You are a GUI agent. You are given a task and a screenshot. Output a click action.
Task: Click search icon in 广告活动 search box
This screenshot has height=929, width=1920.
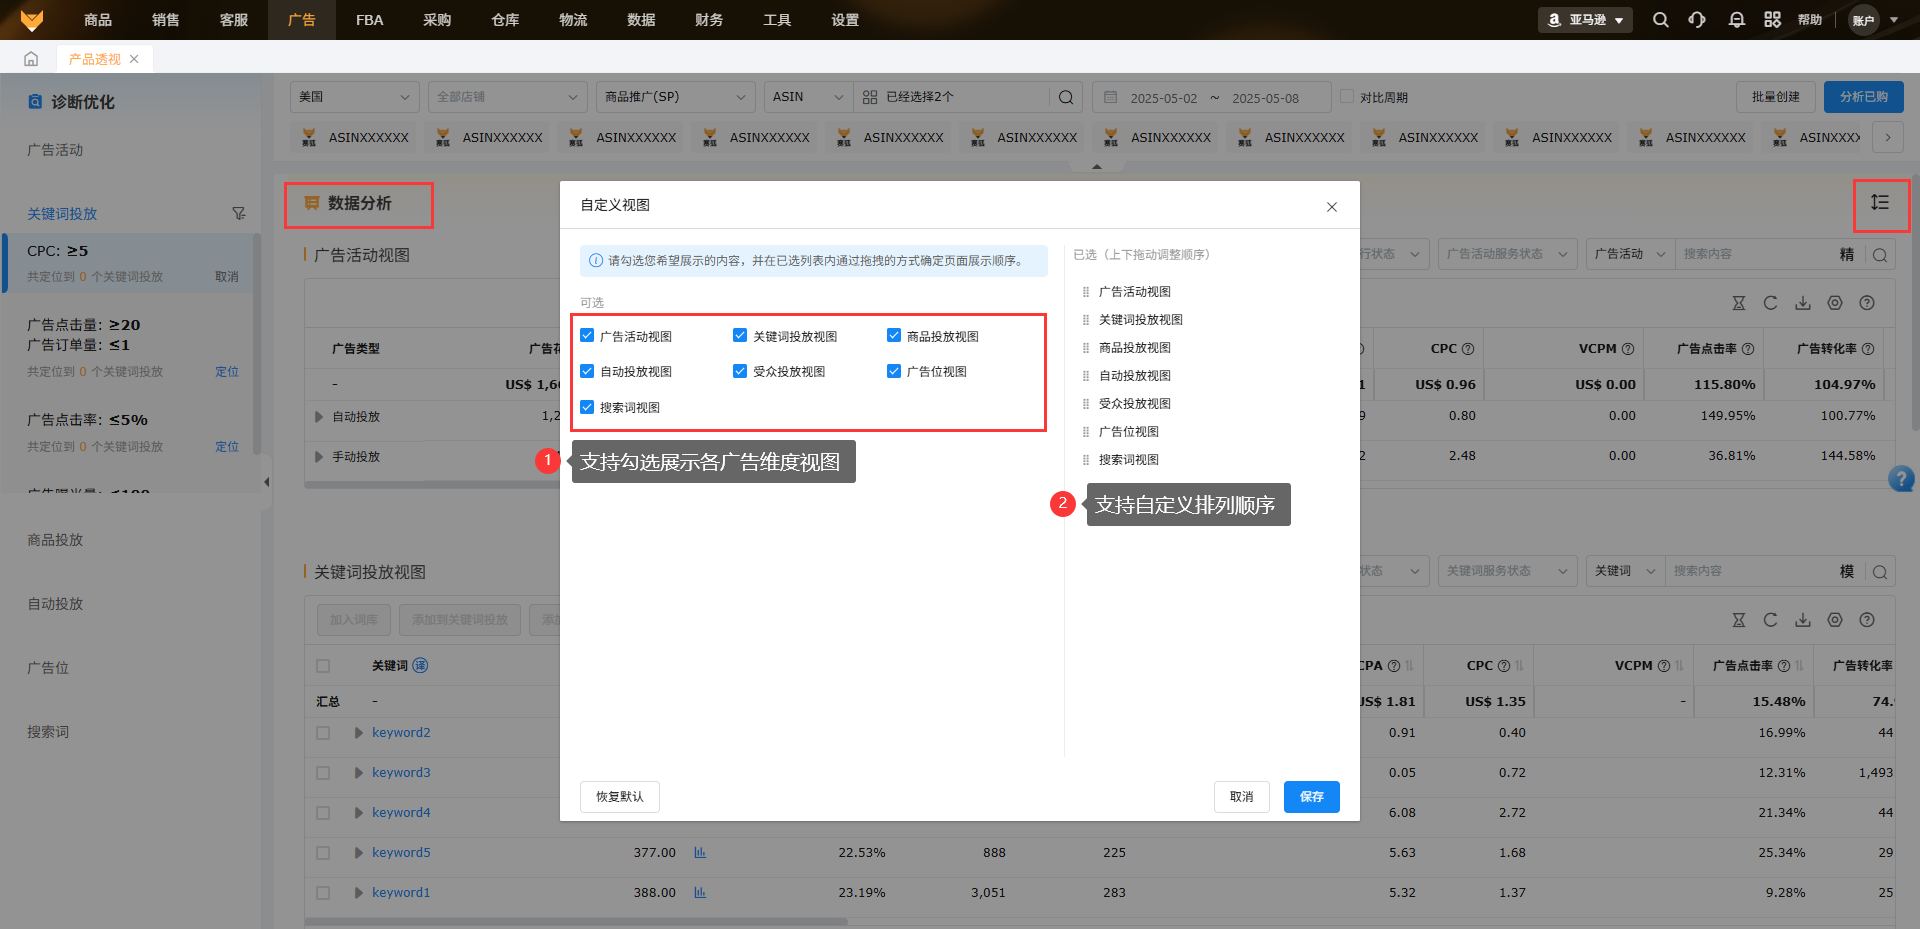[x=1880, y=255]
